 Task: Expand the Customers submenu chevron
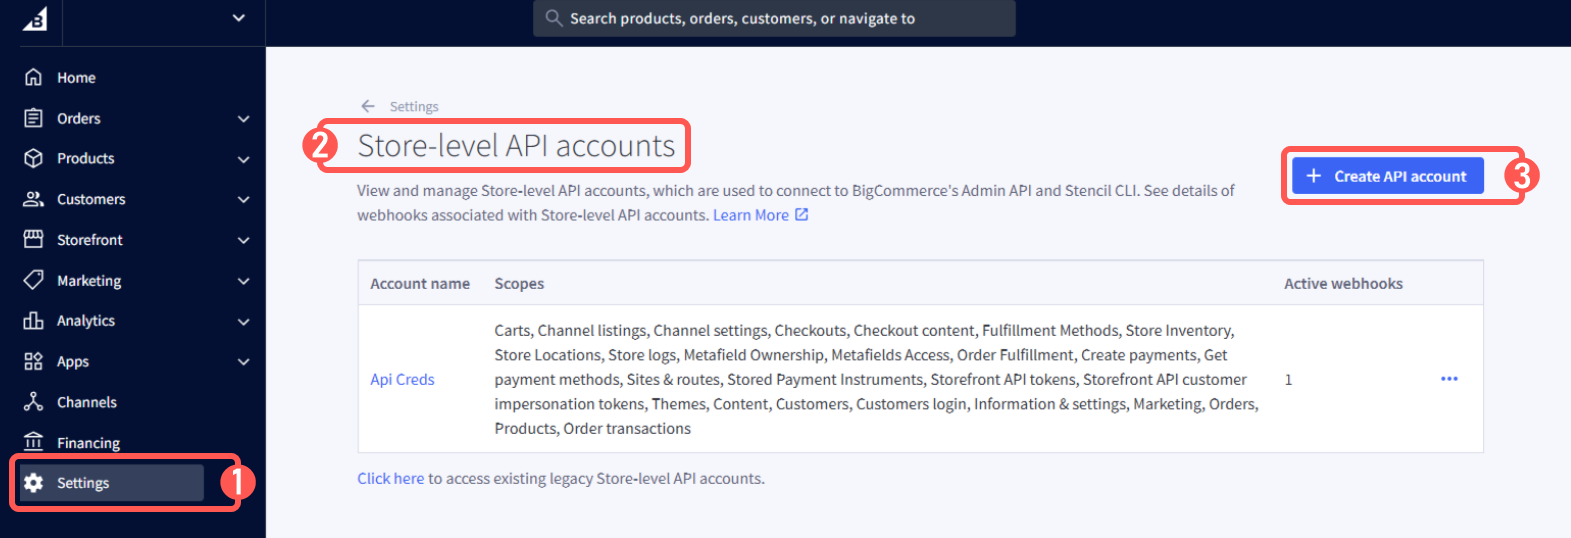(x=243, y=200)
